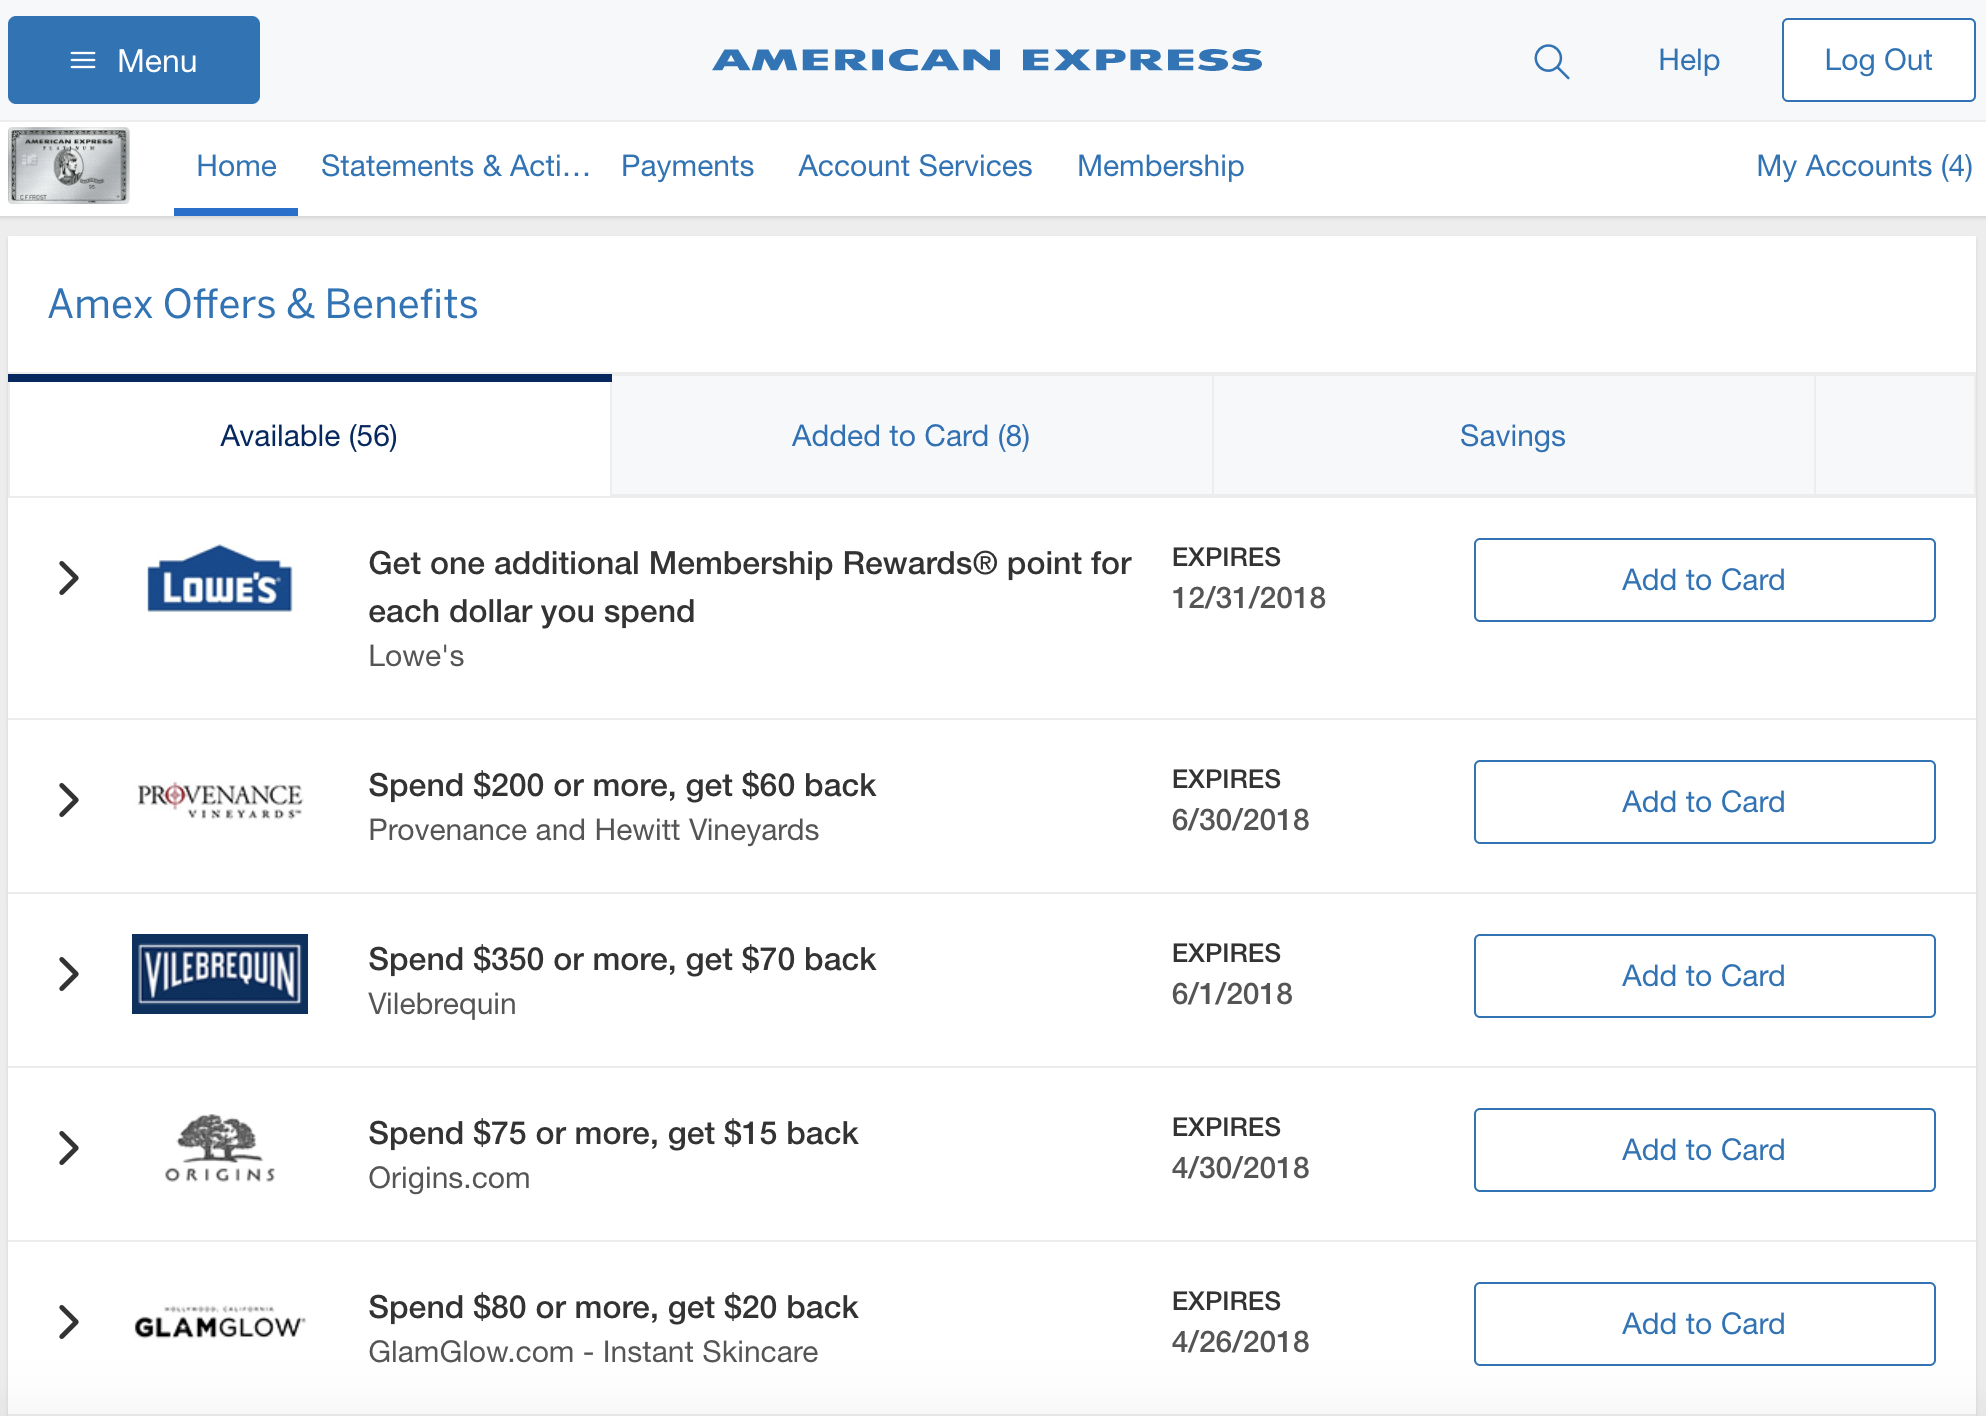Open the Help link

(1689, 60)
